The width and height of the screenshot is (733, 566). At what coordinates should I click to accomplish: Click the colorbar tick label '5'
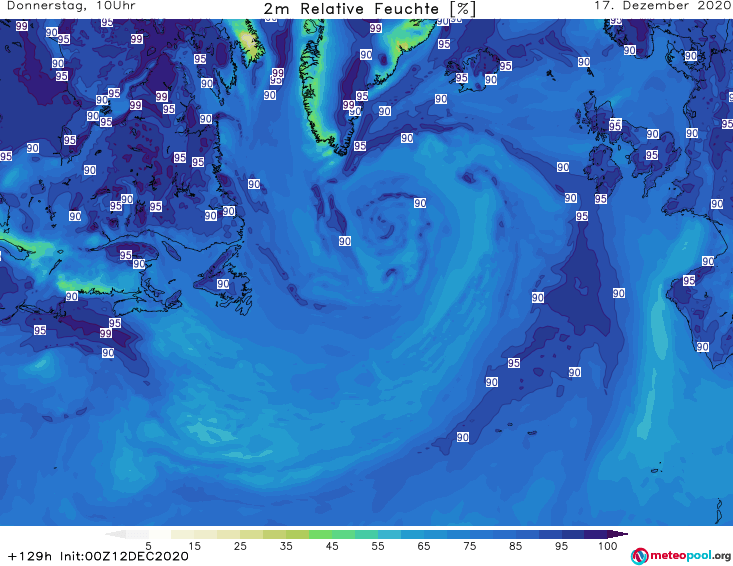pos(148,546)
